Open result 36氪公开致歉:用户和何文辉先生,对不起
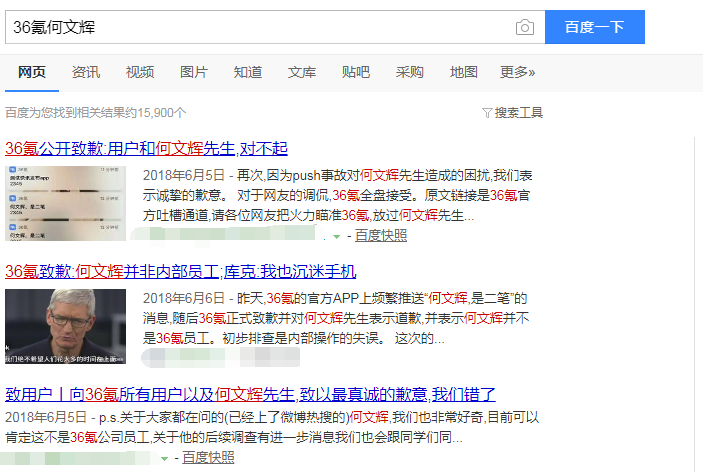This screenshot has height=472, width=703. (x=146, y=148)
